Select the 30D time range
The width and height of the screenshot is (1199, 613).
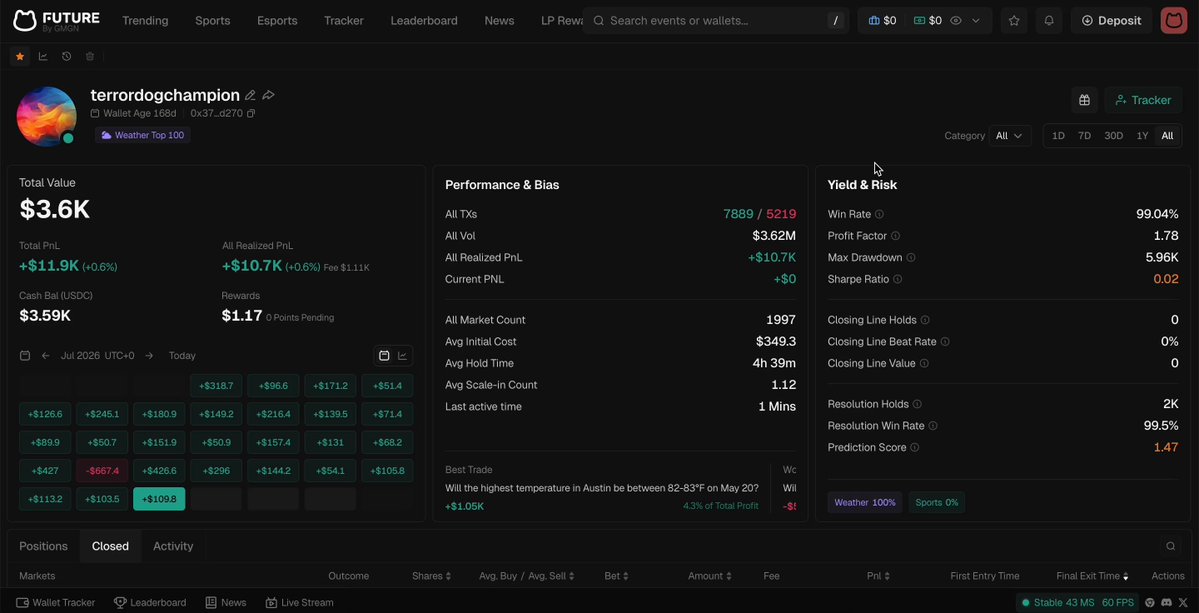[1113, 135]
